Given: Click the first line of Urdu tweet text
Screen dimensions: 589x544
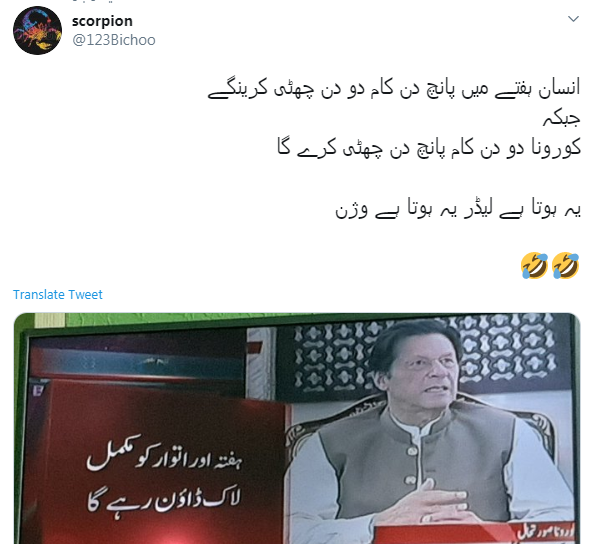Looking at the screenshot, I should tap(394, 89).
